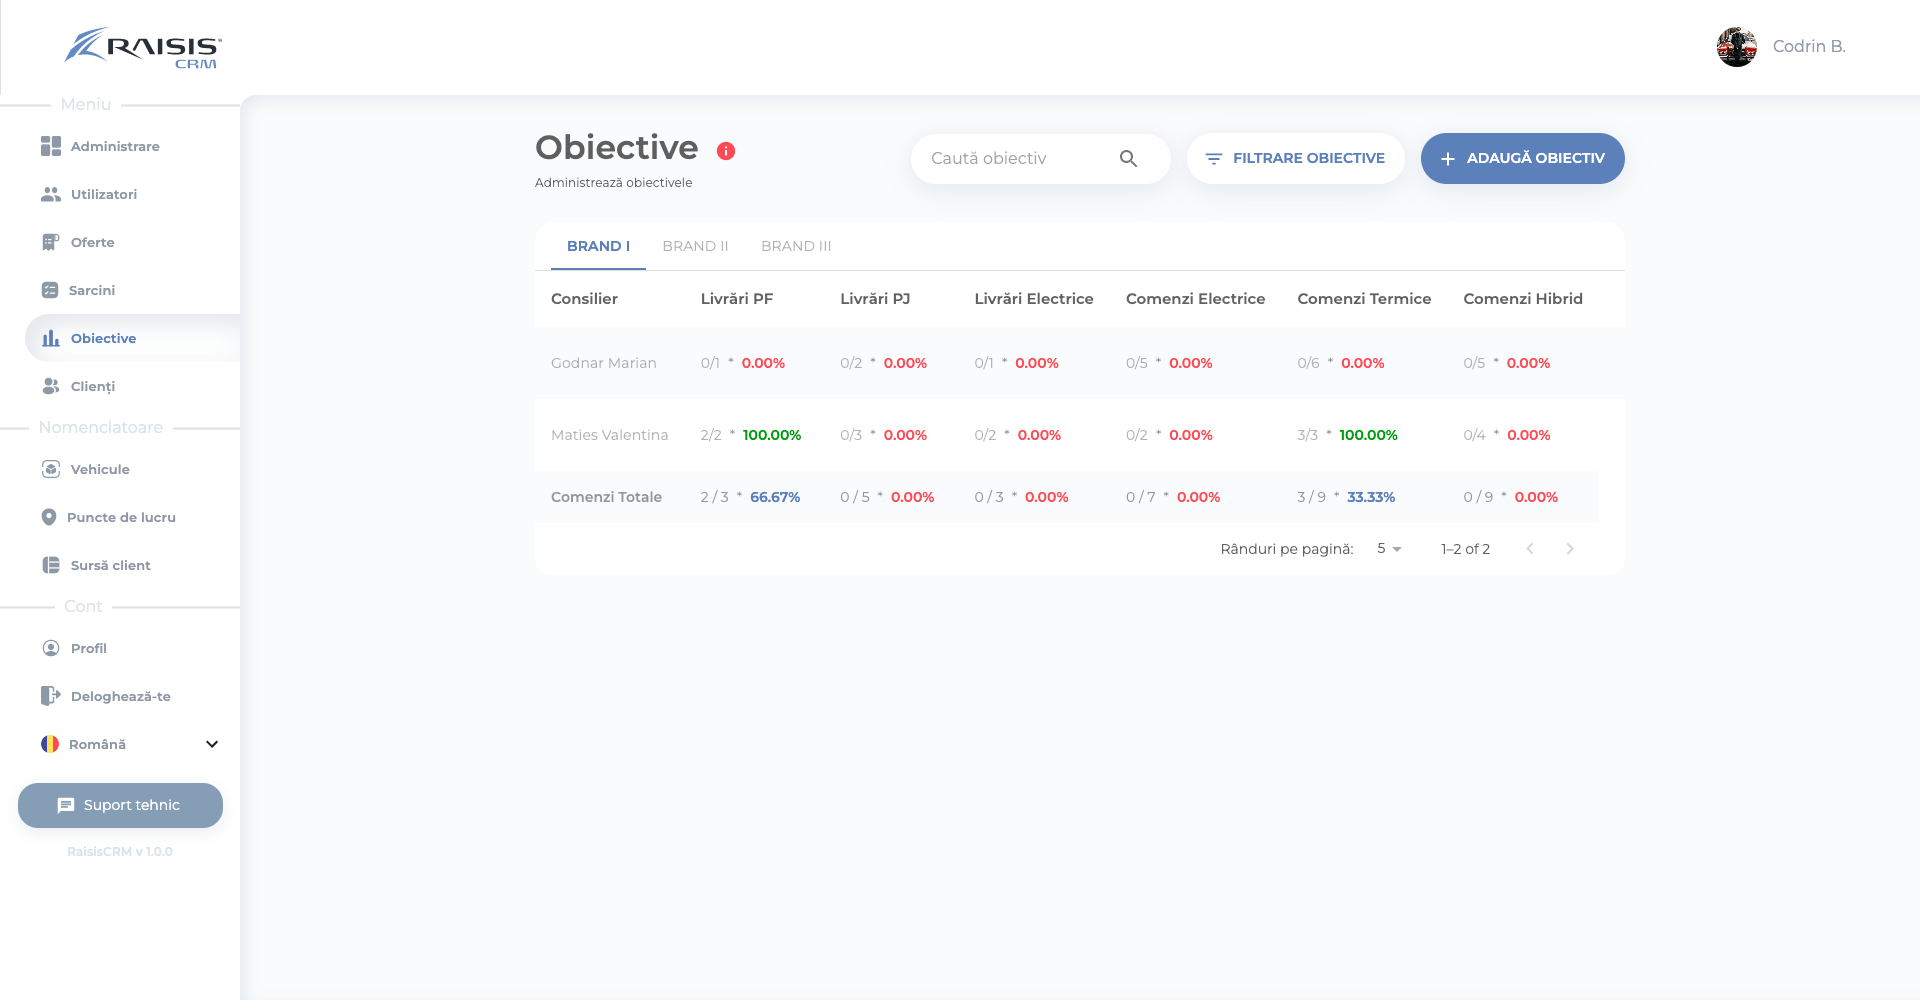This screenshot has width=1920, height=1000.
Task: Click the Suport tehnic chat button
Action: coord(120,805)
